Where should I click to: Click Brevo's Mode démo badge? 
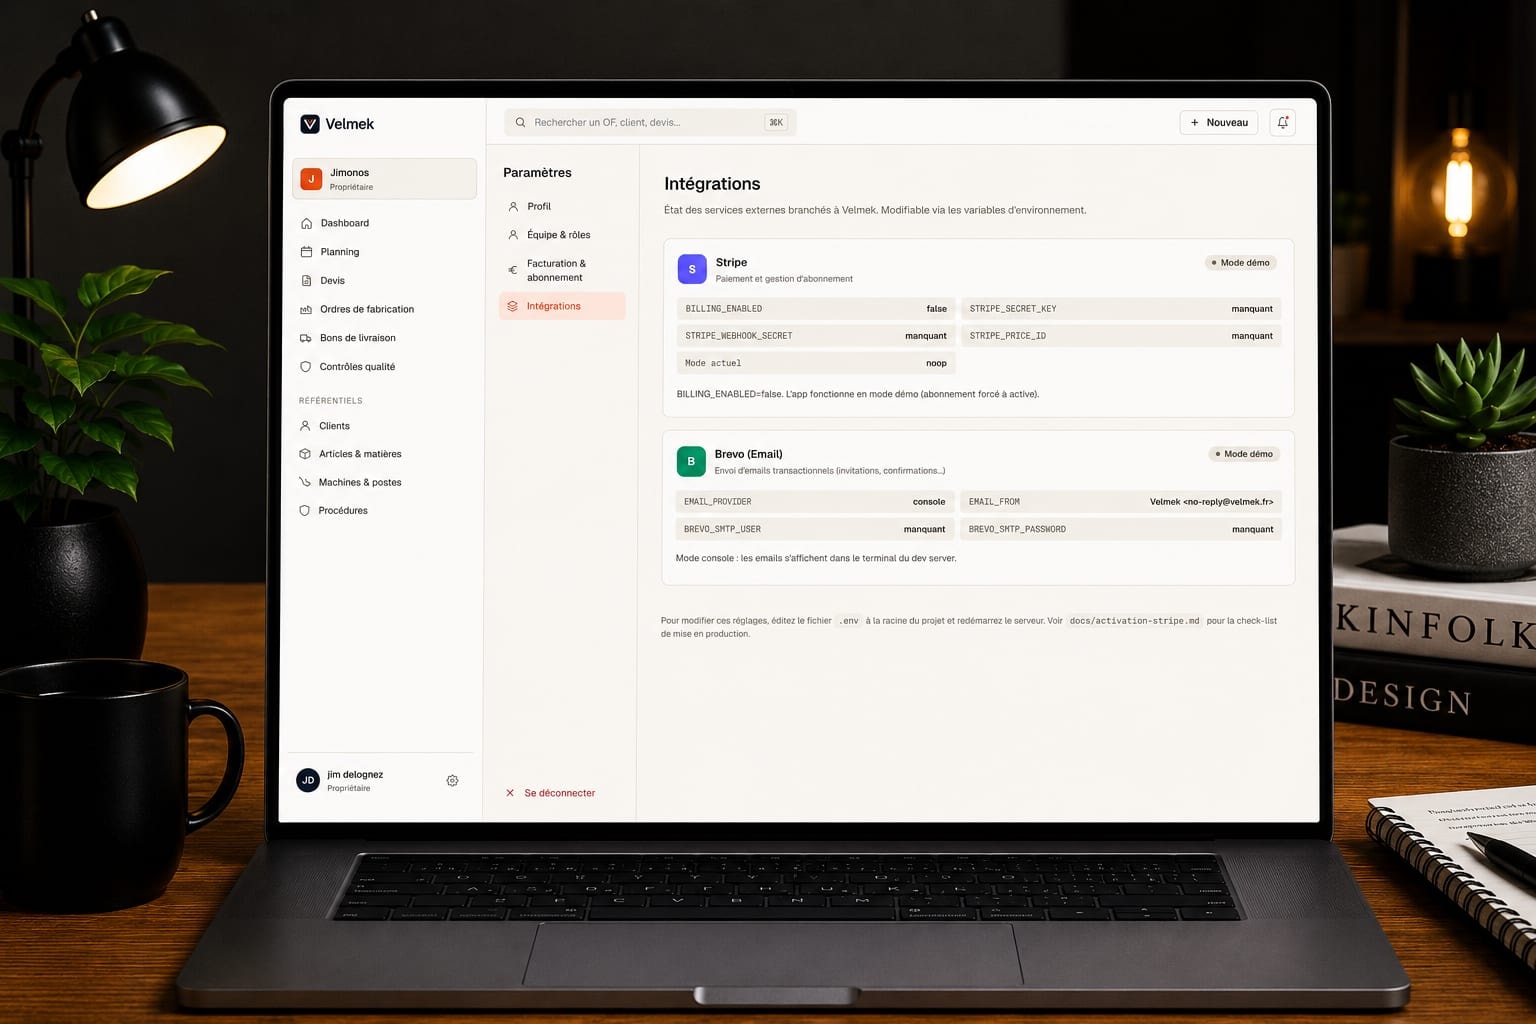[x=1243, y=454]
